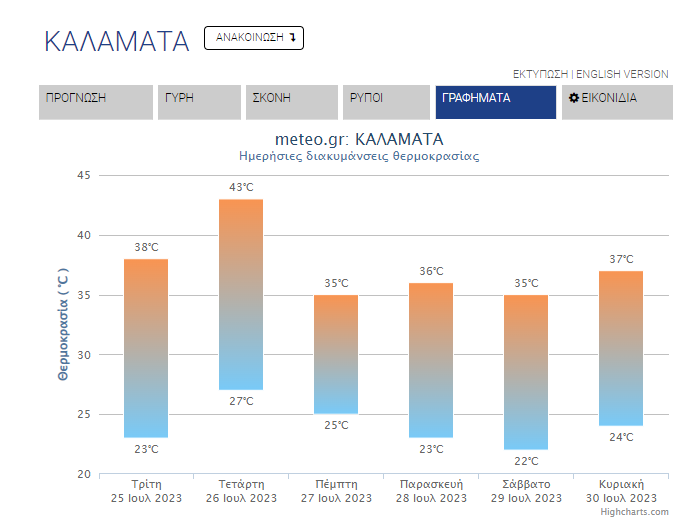Open the ΓΥΡΗ tab
This screenshot has width=689, height=524.
point(199,102)
